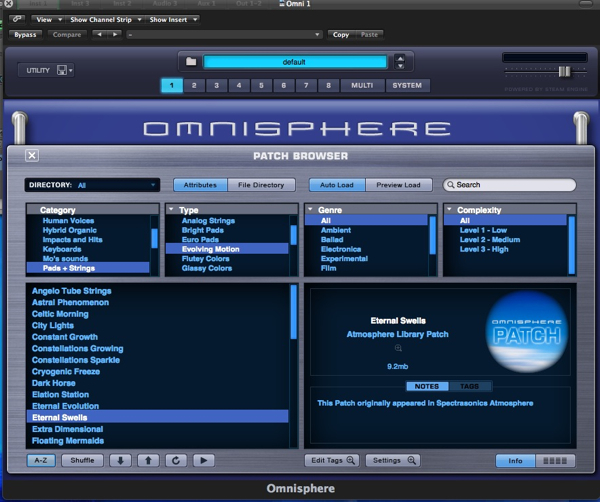Click zoom icon on Settings button

tap(411, 460)
